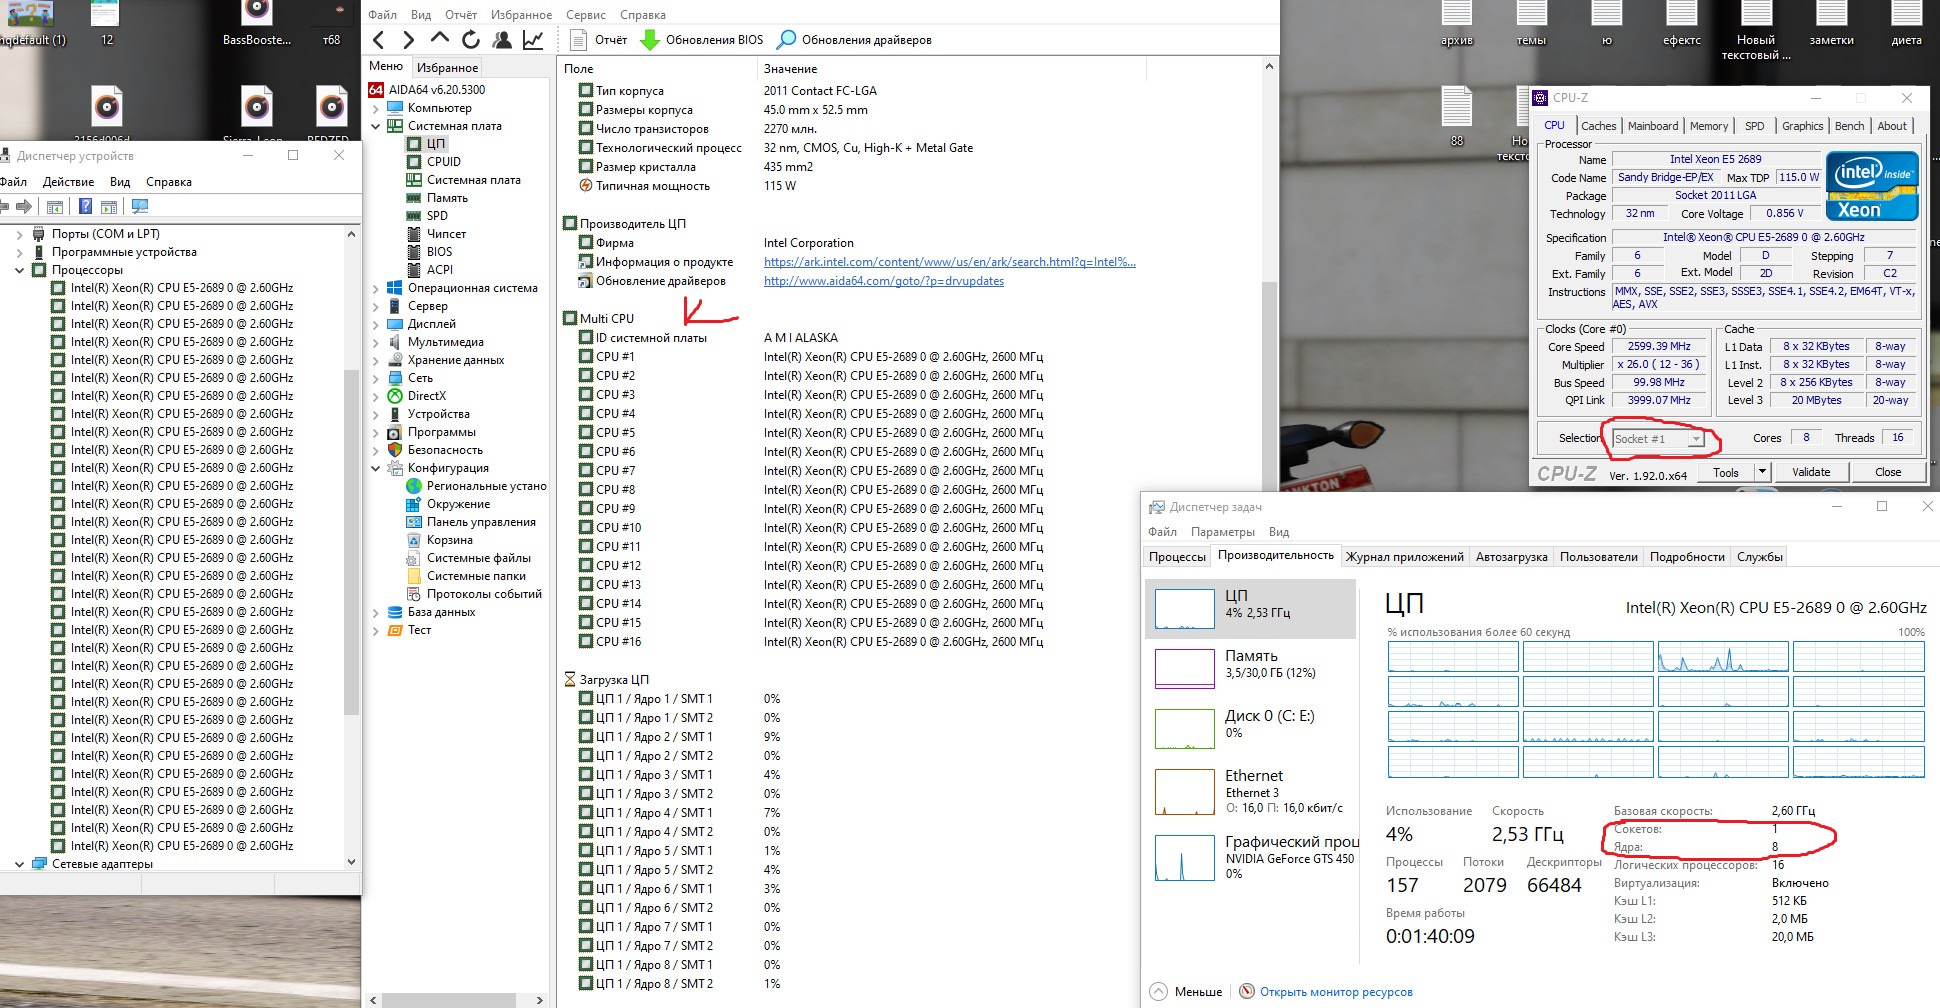1940x1008 pixels.
Task: Collapse Task Manager with the Меньше button
Action: coord(1187,992)
